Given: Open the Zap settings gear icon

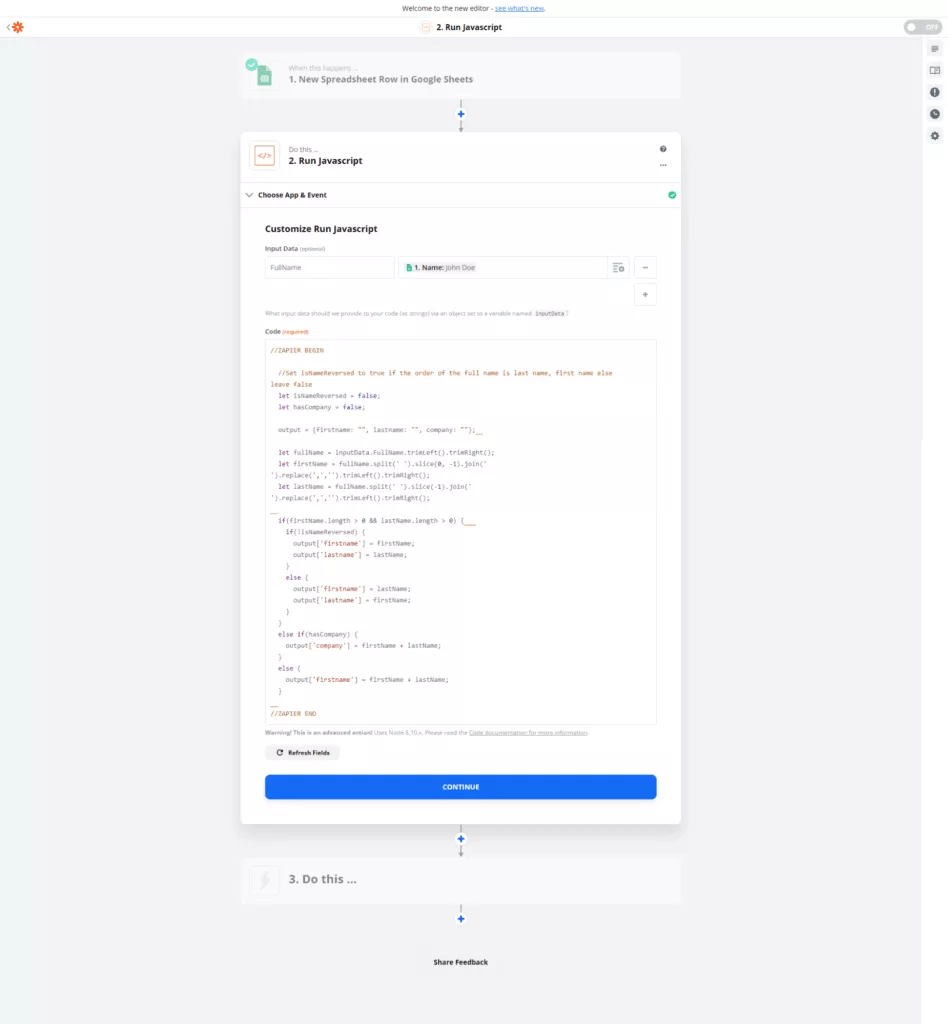Looking at the screenshot, I should point(935,136).
